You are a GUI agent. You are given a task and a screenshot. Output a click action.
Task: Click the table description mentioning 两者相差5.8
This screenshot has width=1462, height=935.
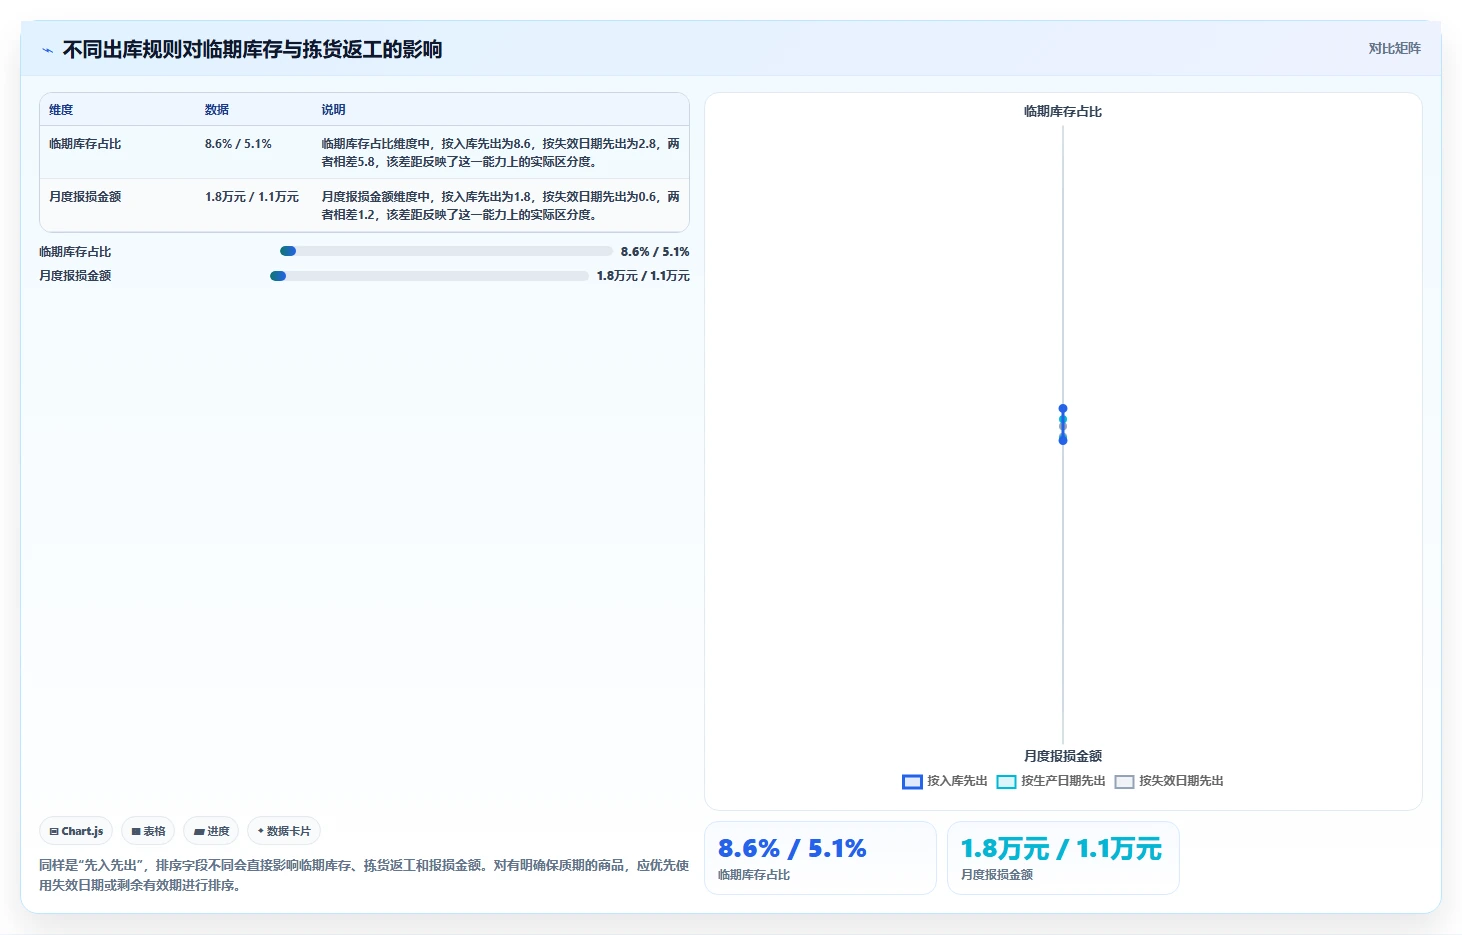[x=500, y=152]
